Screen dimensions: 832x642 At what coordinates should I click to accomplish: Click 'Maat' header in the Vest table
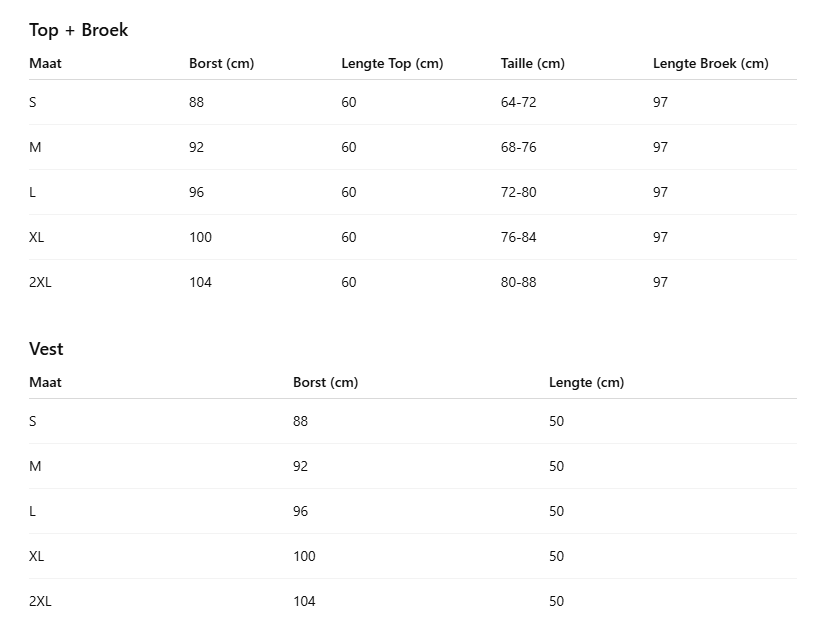[45, 382]
